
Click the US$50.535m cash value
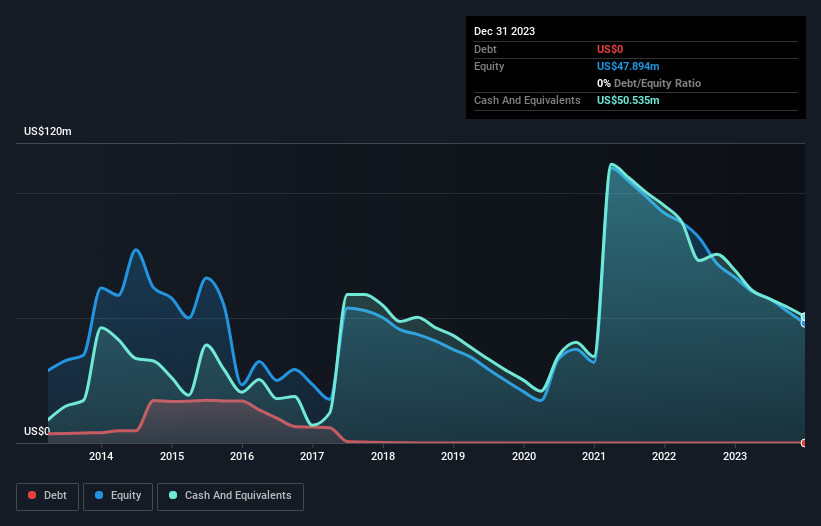pyautogui.click(x=628, y=100)
